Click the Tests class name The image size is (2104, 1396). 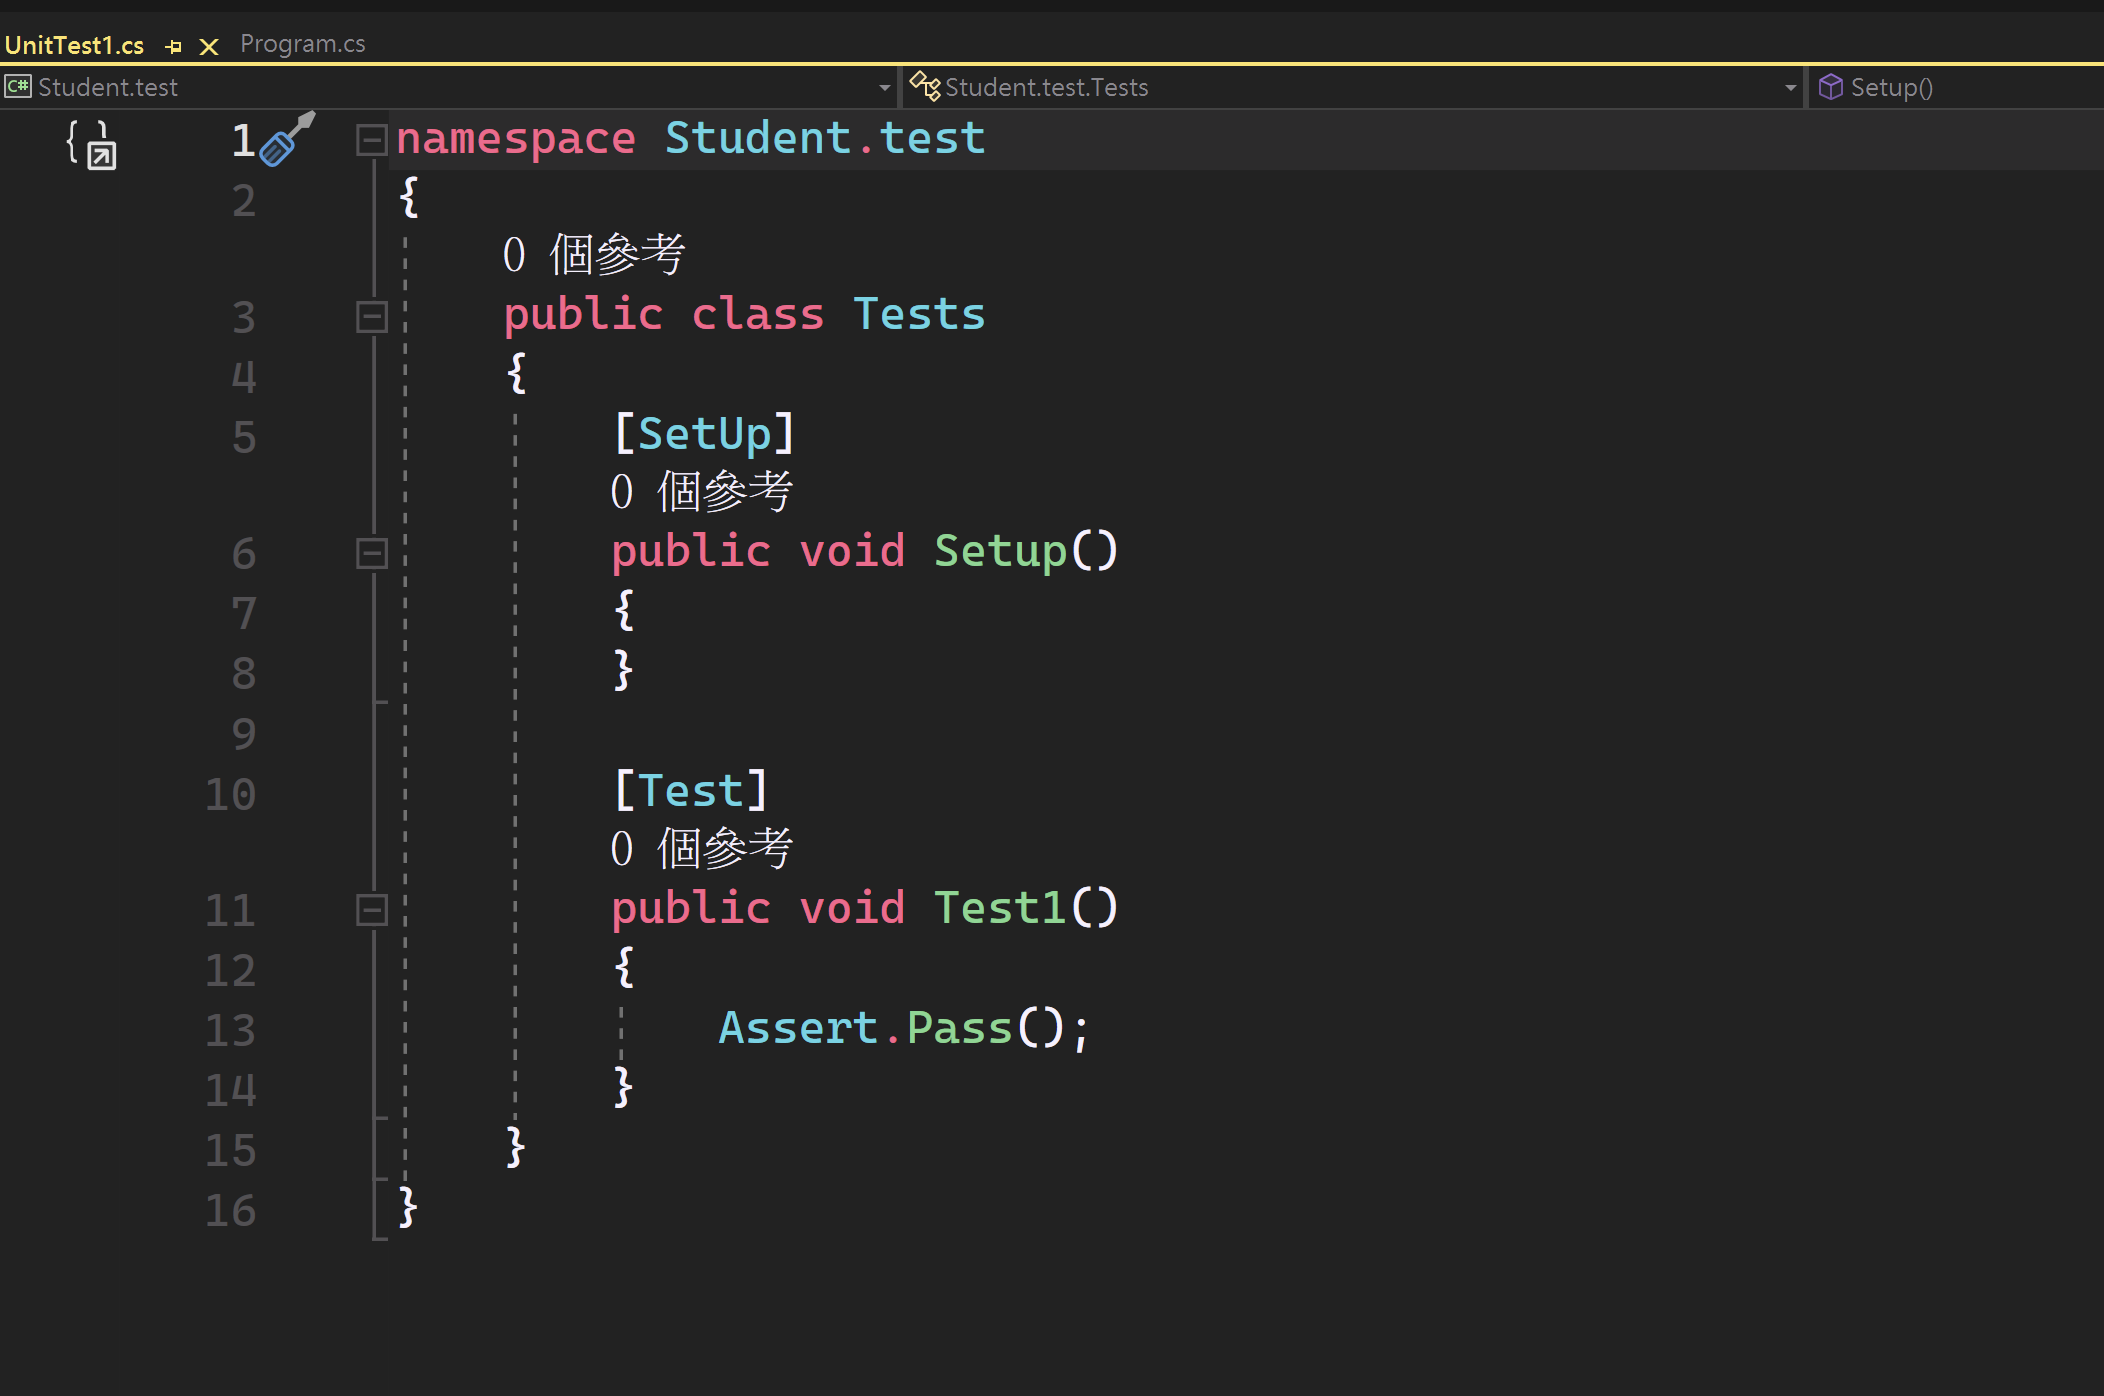coord(919,314)
